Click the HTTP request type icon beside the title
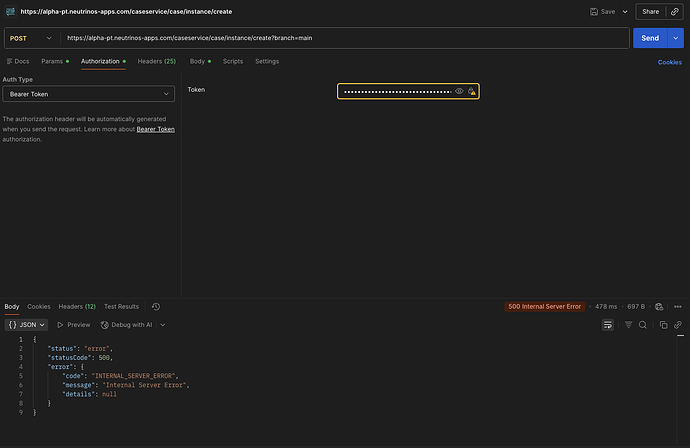This screenshot has width=690, height=448. 11,12
